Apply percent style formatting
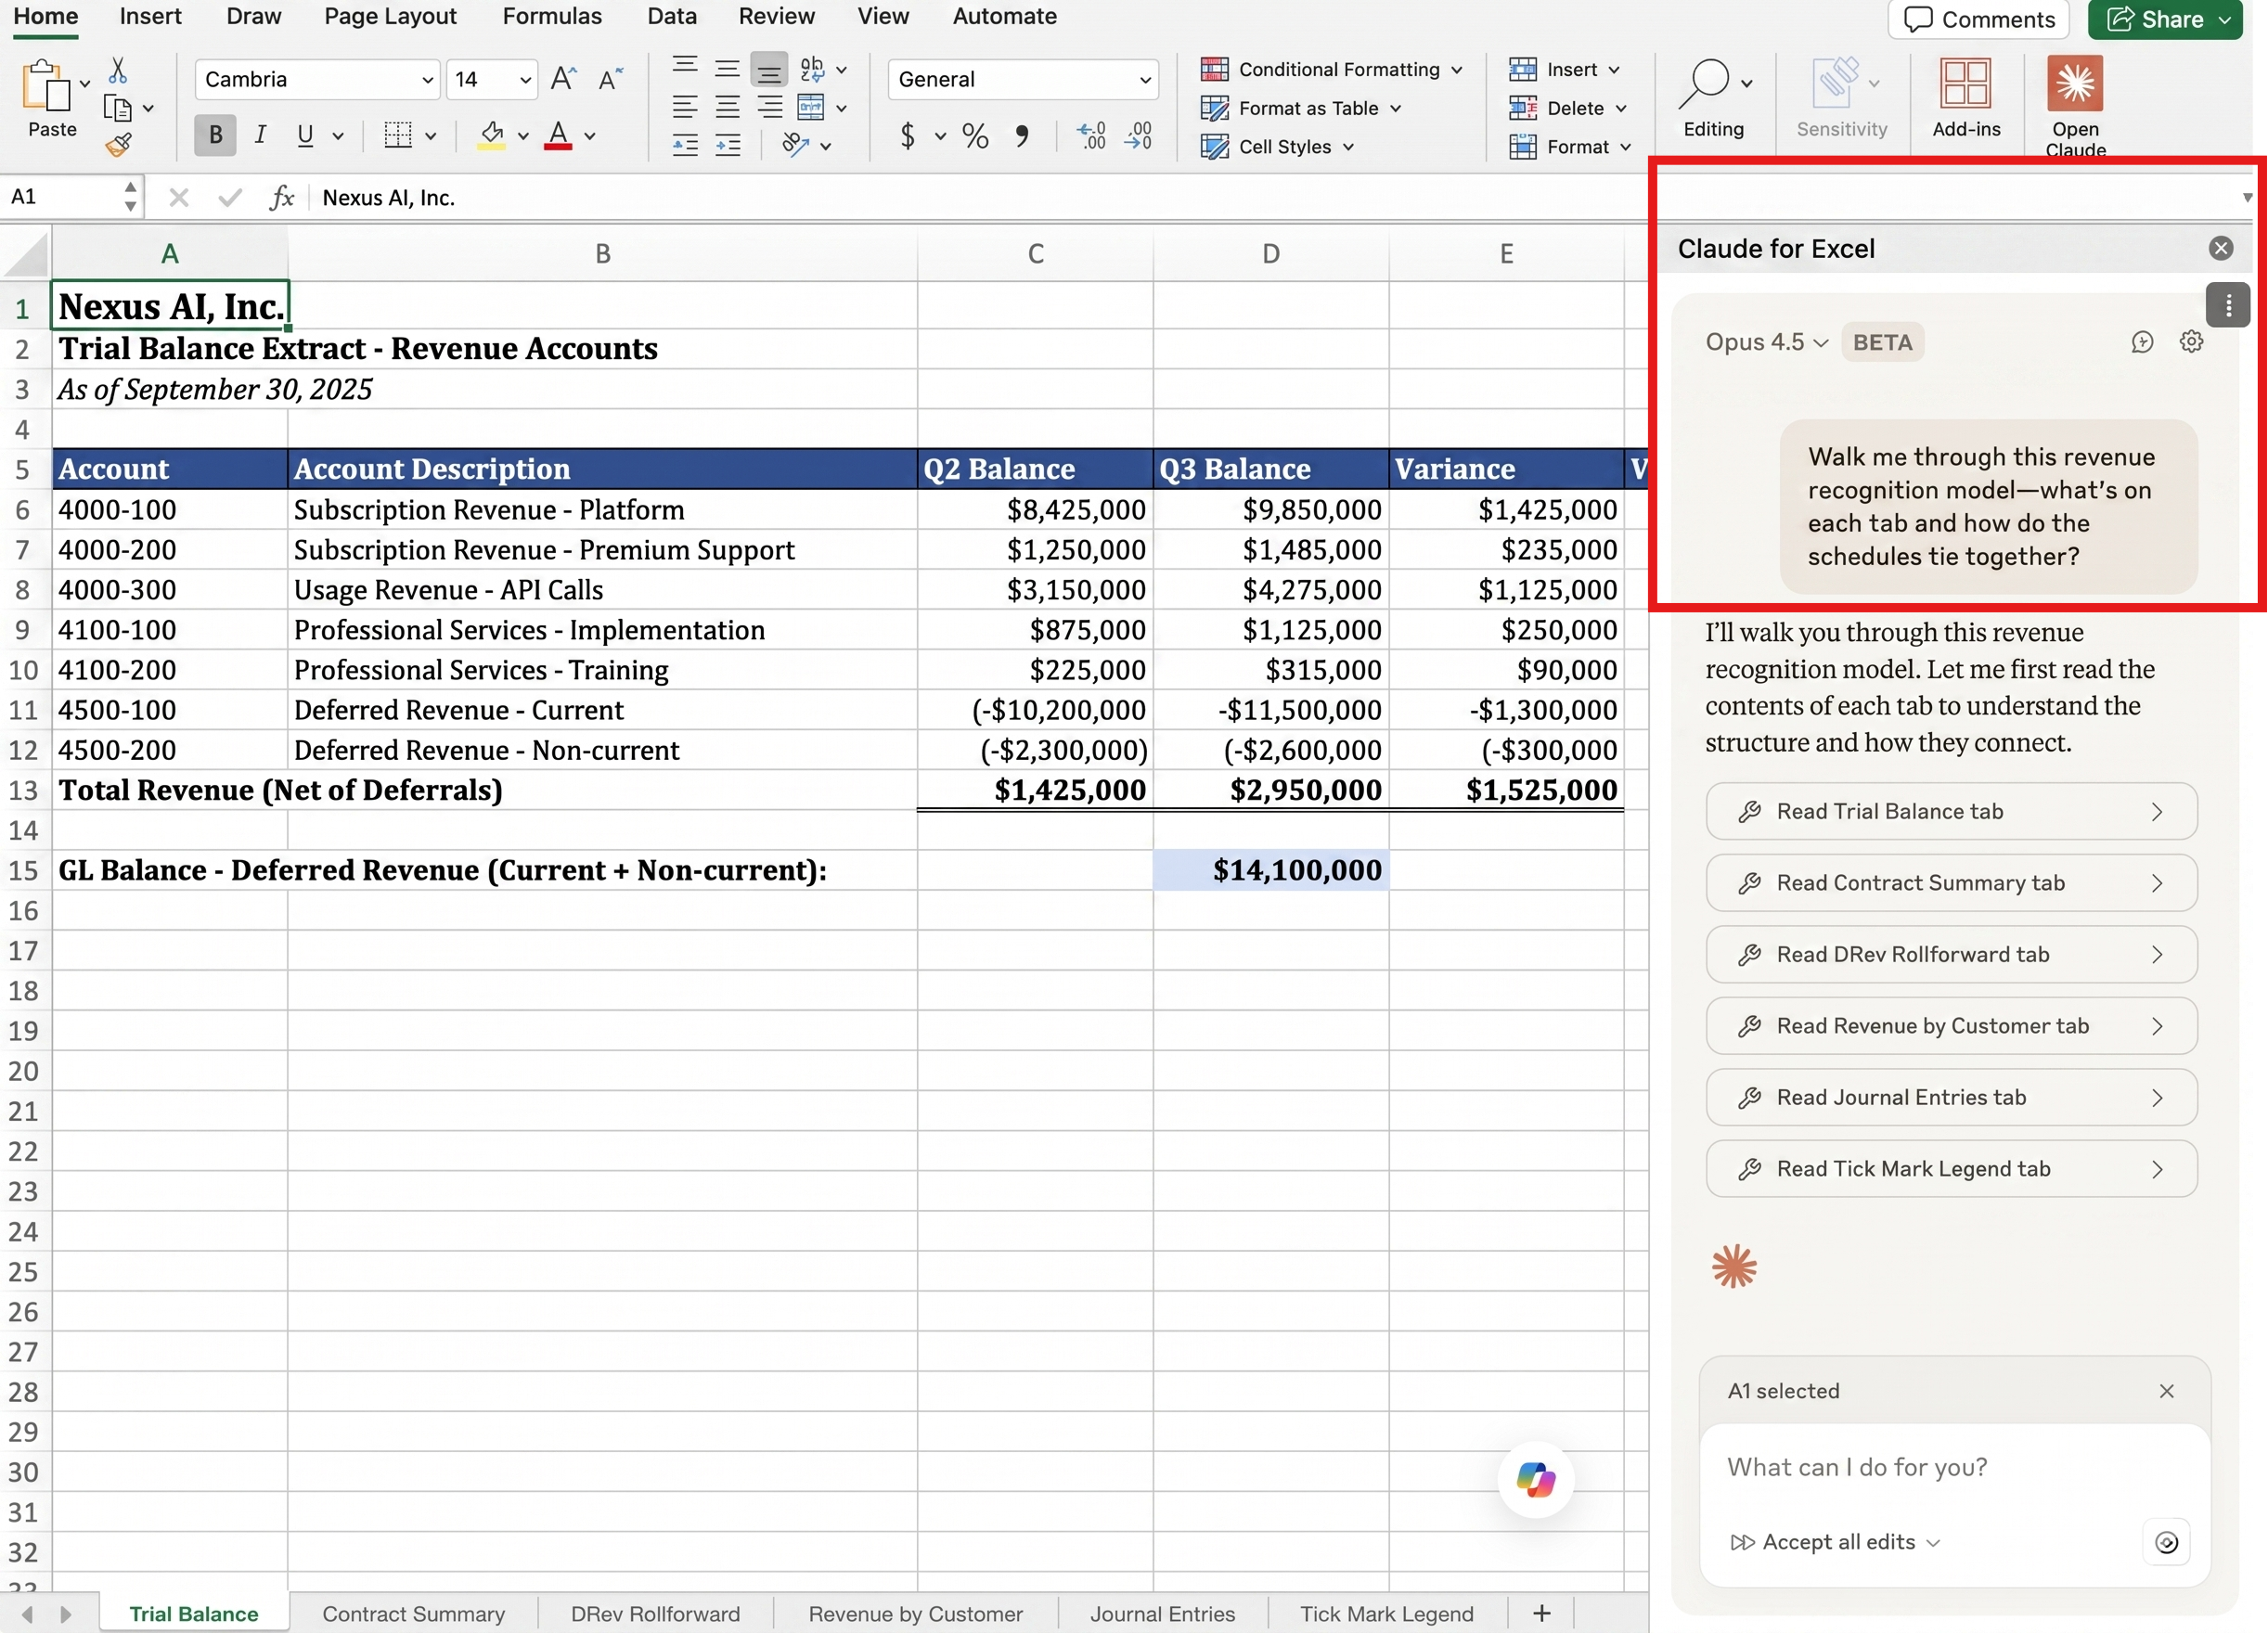Screen dimensions: 2268x1633 pos(975,137)
